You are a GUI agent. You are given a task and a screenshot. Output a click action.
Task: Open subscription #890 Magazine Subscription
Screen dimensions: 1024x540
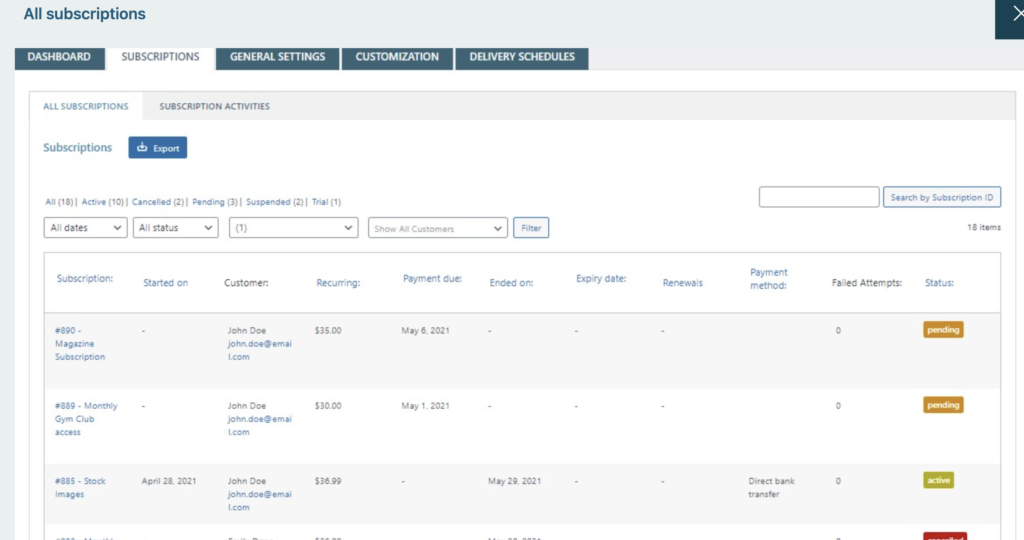pyautogui.click(x=80, y=343)
